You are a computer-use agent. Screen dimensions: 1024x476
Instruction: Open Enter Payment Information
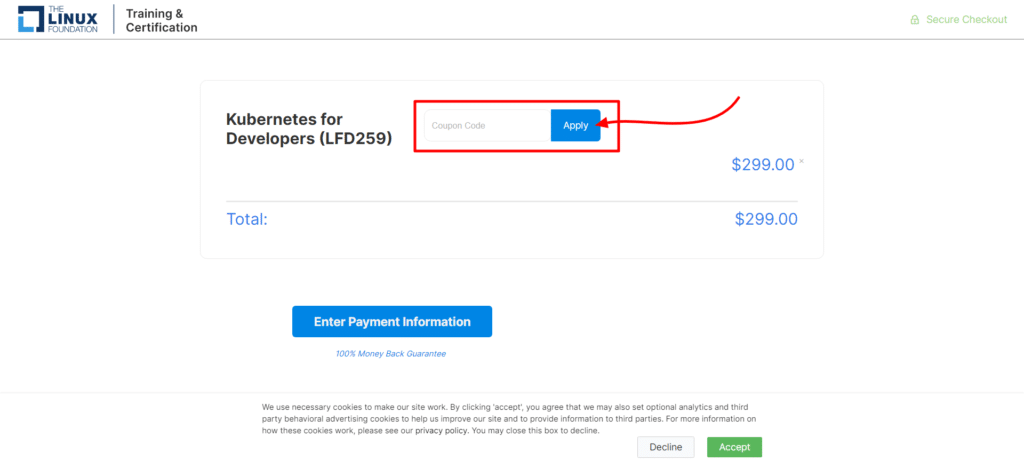coord(392,321)
